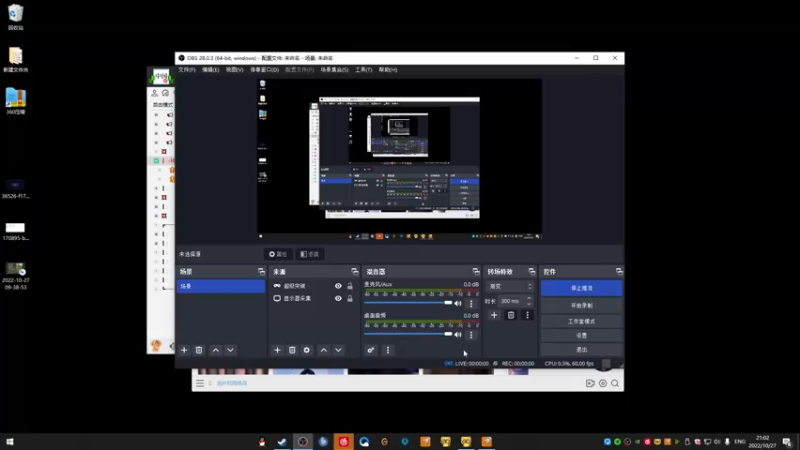Screen dimensions: 800x450
Task: Click 停止推流 stop streaming button
Action: 582,288
